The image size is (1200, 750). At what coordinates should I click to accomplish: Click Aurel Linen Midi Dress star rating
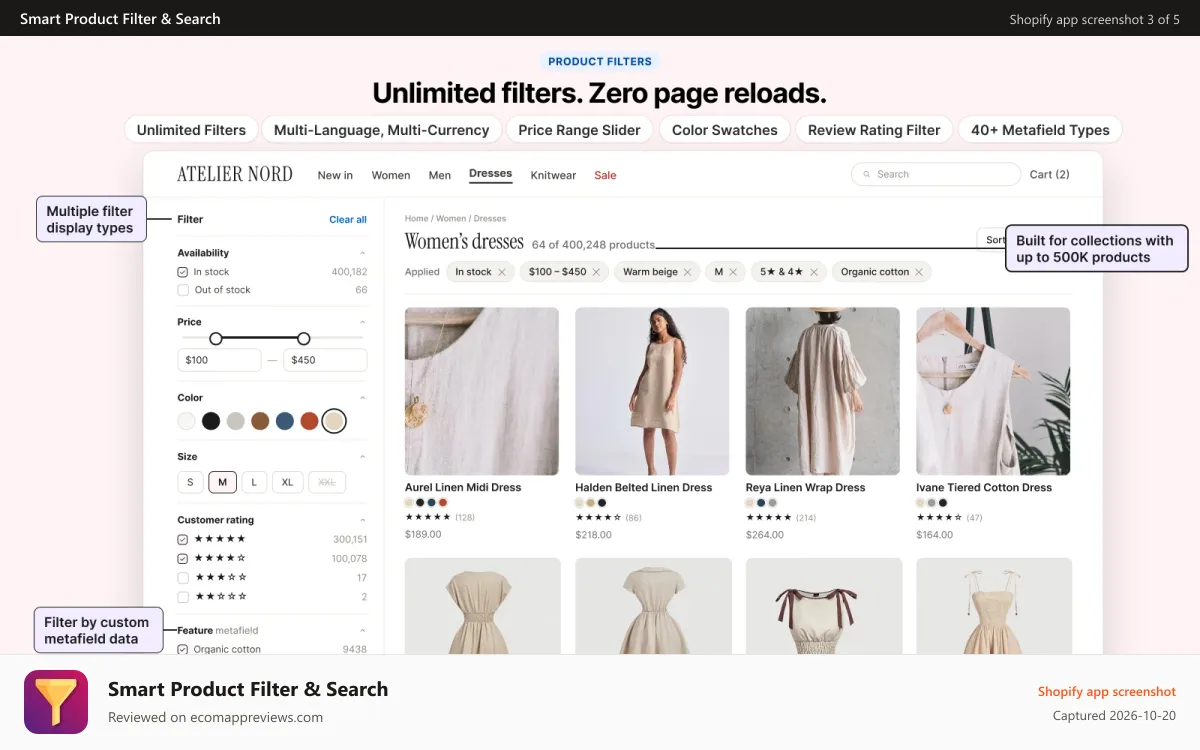coord(428,518)
